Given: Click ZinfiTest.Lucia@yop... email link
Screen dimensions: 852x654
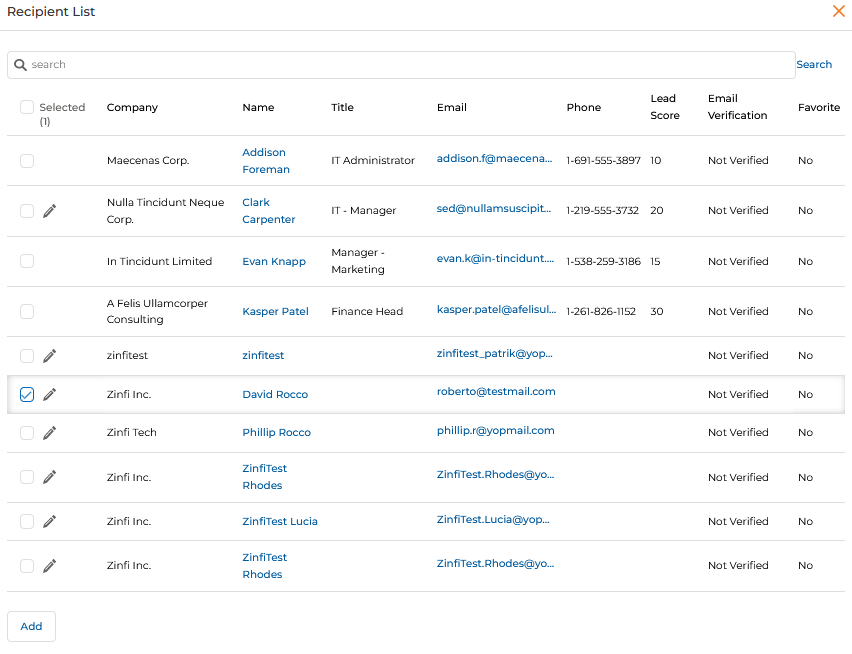Looking at the screenshot, I should (493, 519).
